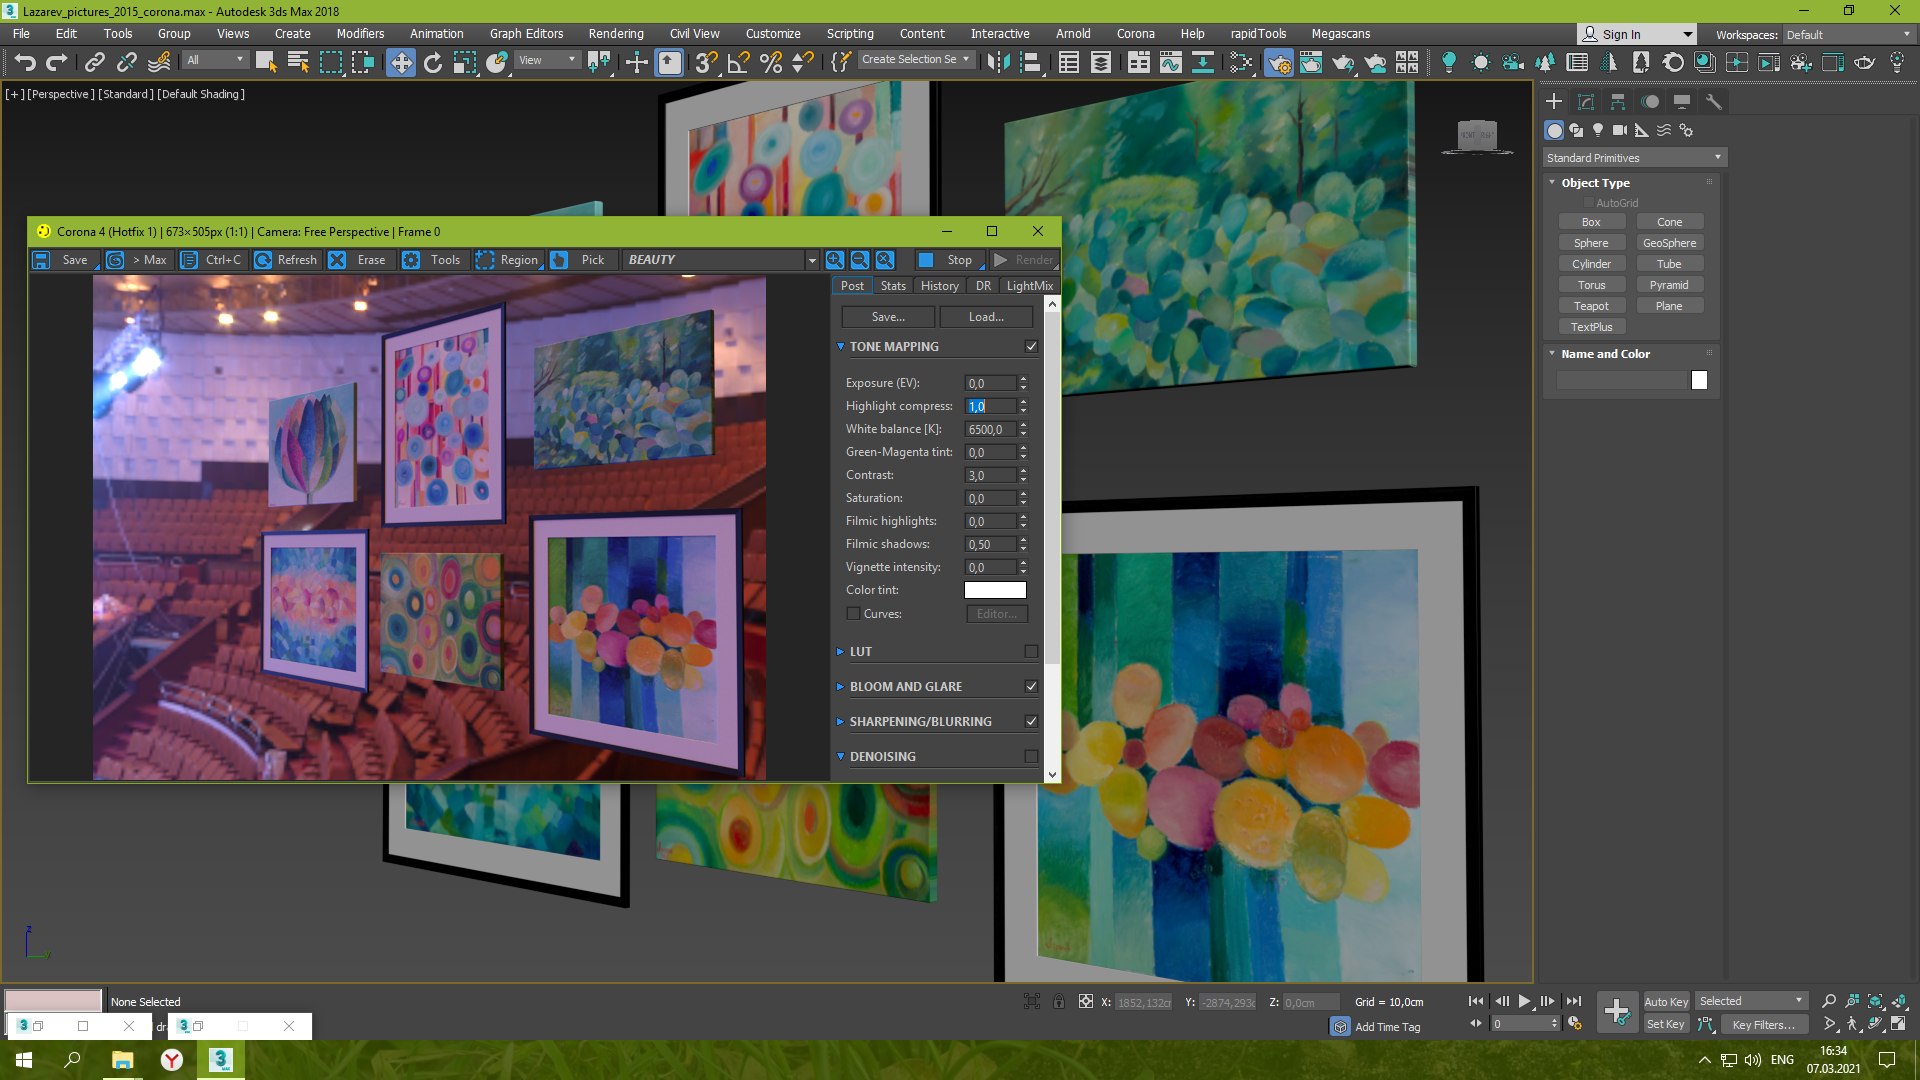Open the All selection filter dropdown
Image resolution: width=1920 pixels, height=1080 pixels.
click(215, 60)
